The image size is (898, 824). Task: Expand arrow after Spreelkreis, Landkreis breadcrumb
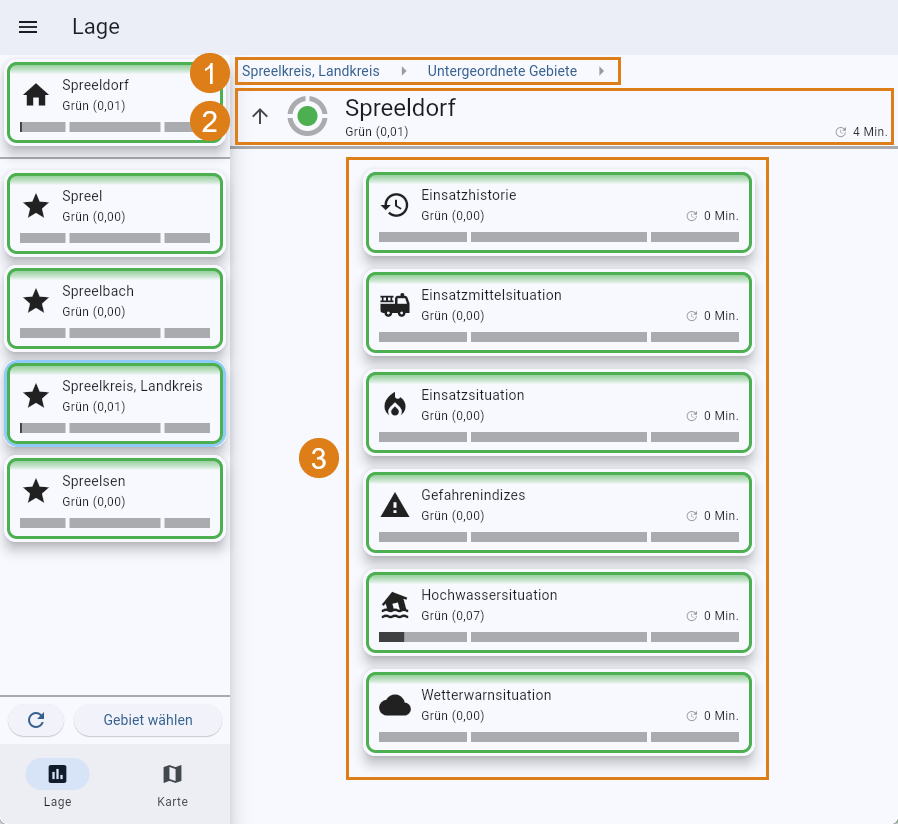[404, 71]
